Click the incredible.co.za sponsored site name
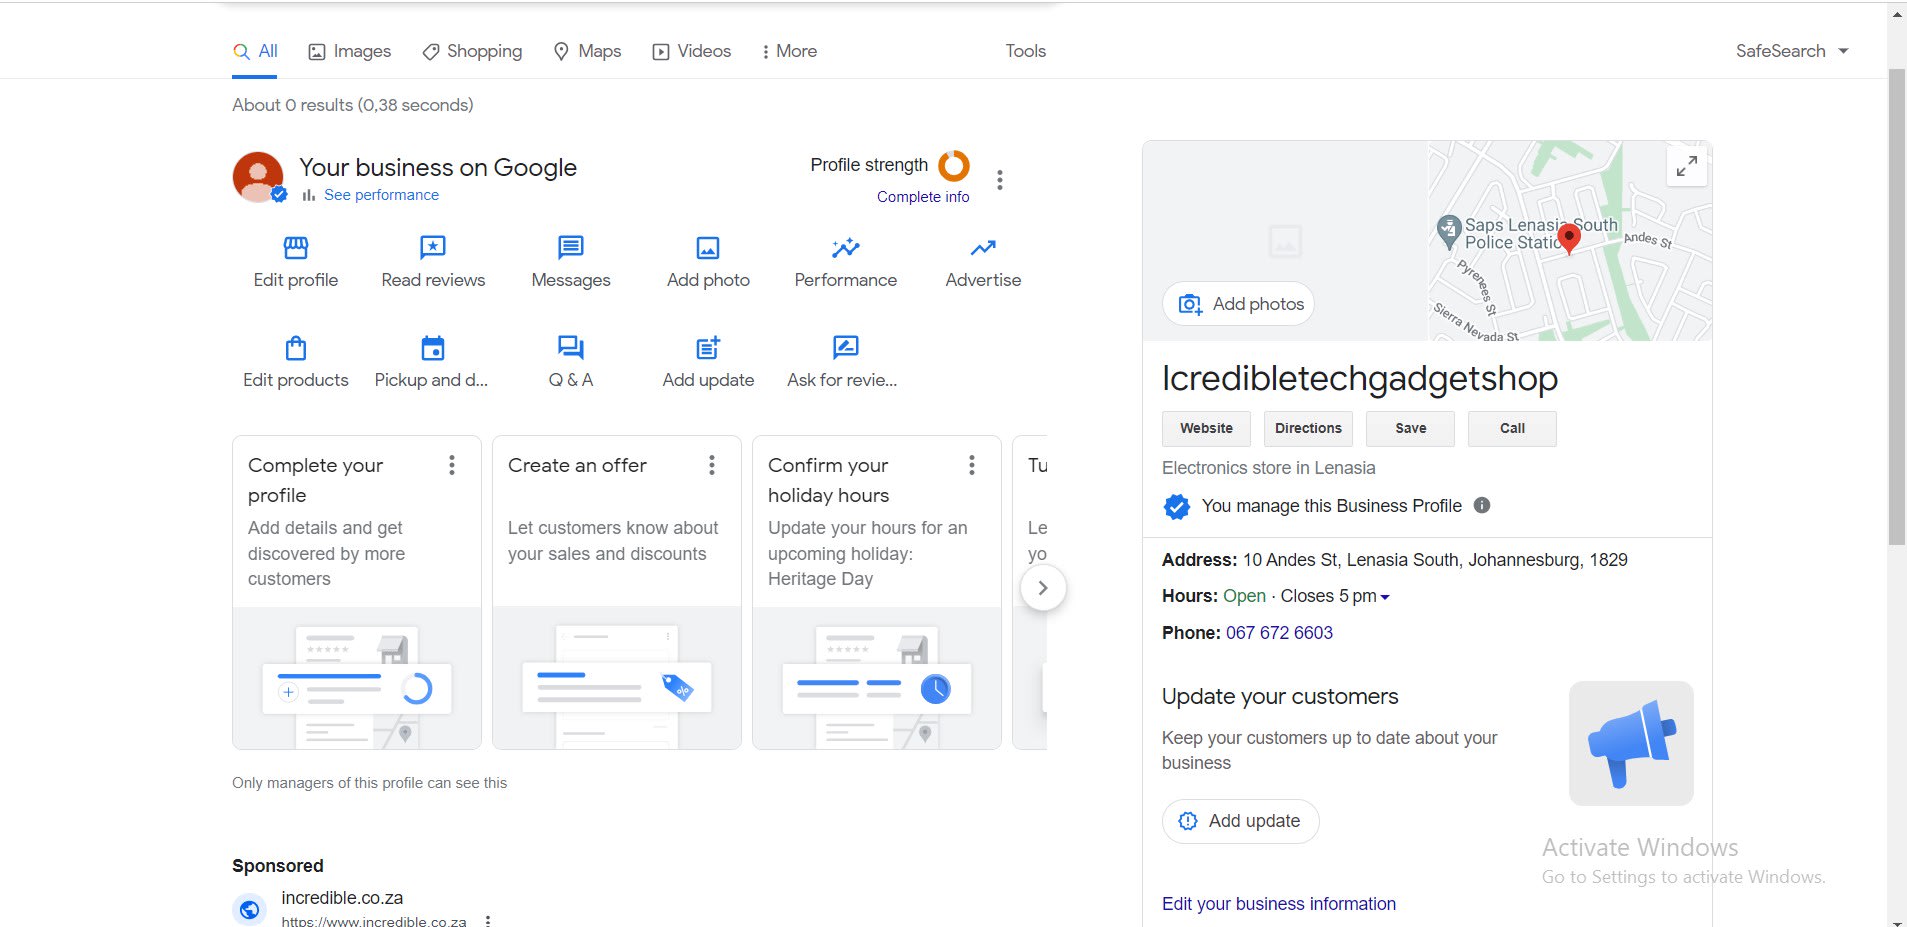 [342, 898]
